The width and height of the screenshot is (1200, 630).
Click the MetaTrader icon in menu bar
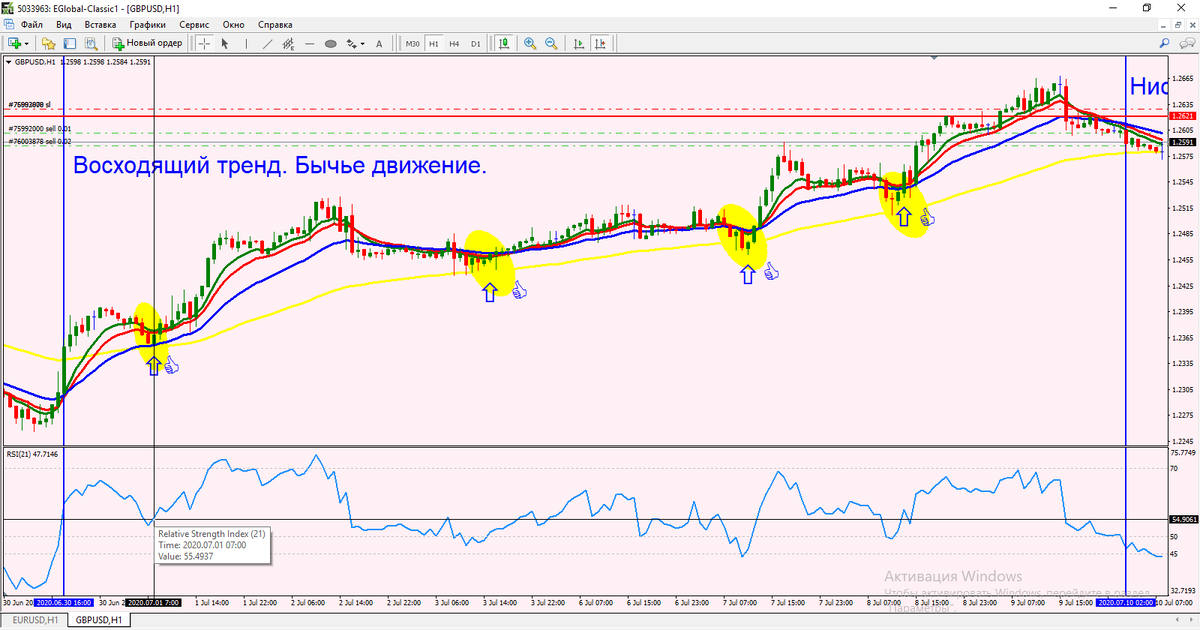click(9, 23)
